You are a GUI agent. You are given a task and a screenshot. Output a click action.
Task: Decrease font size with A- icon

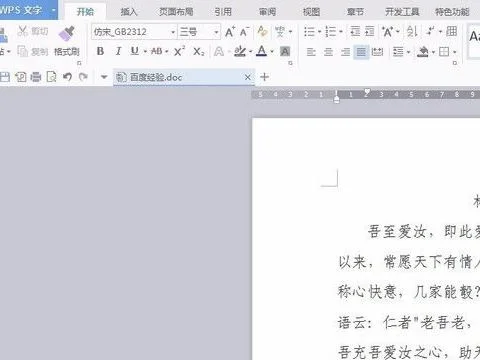244,32
